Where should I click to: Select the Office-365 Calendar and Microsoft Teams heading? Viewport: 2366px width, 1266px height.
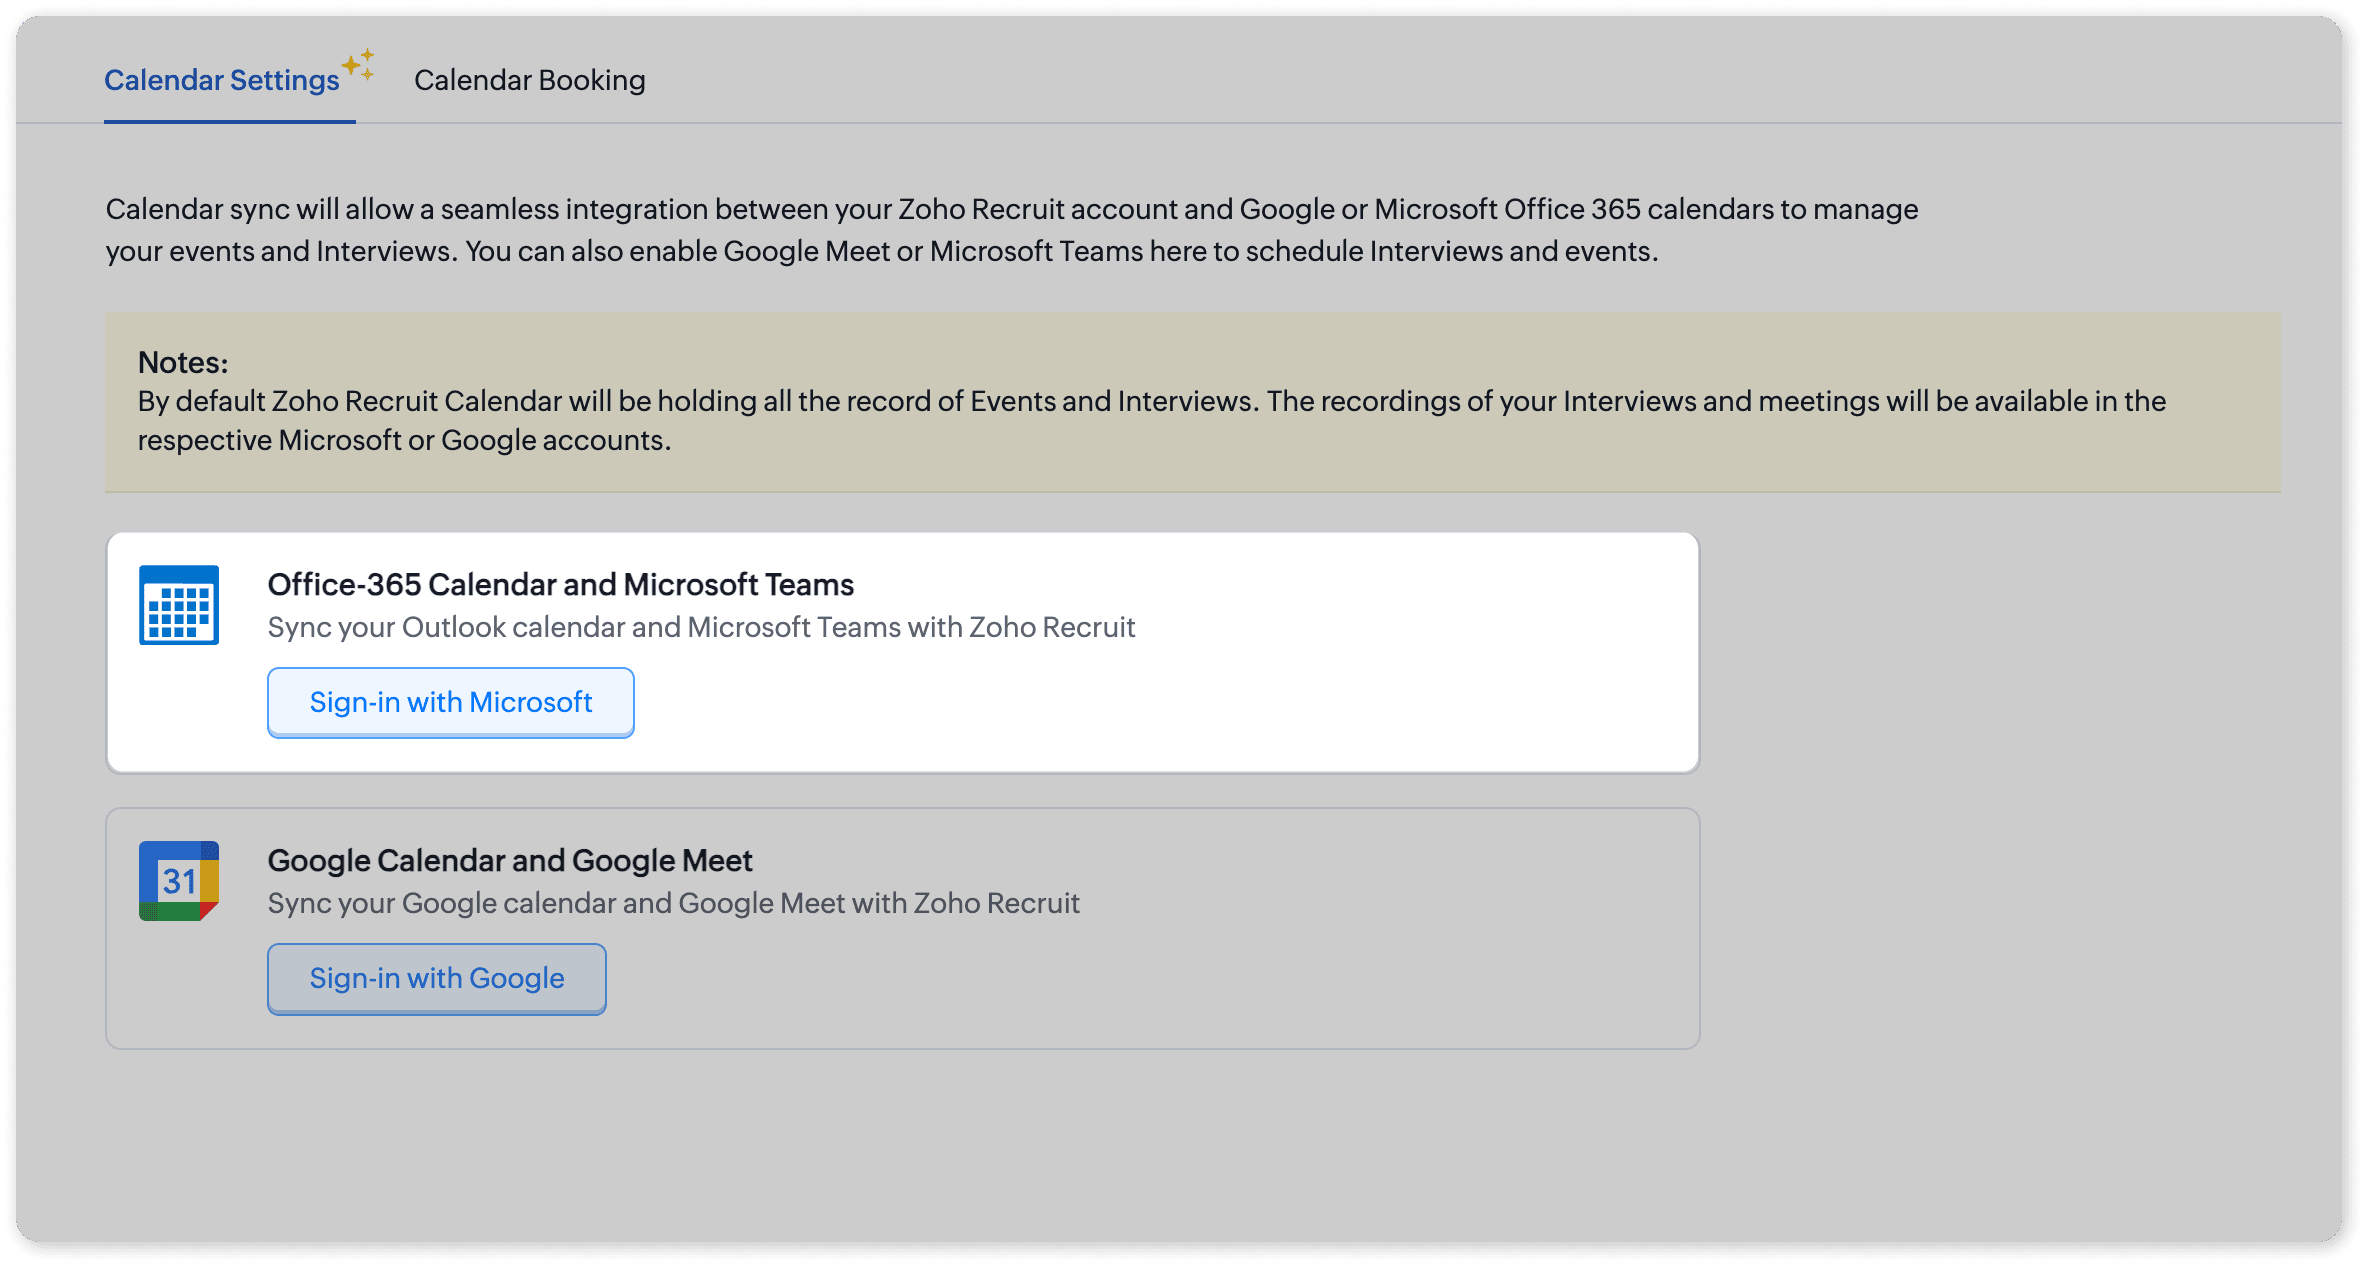pyautogui.click(x=561, y=584)
